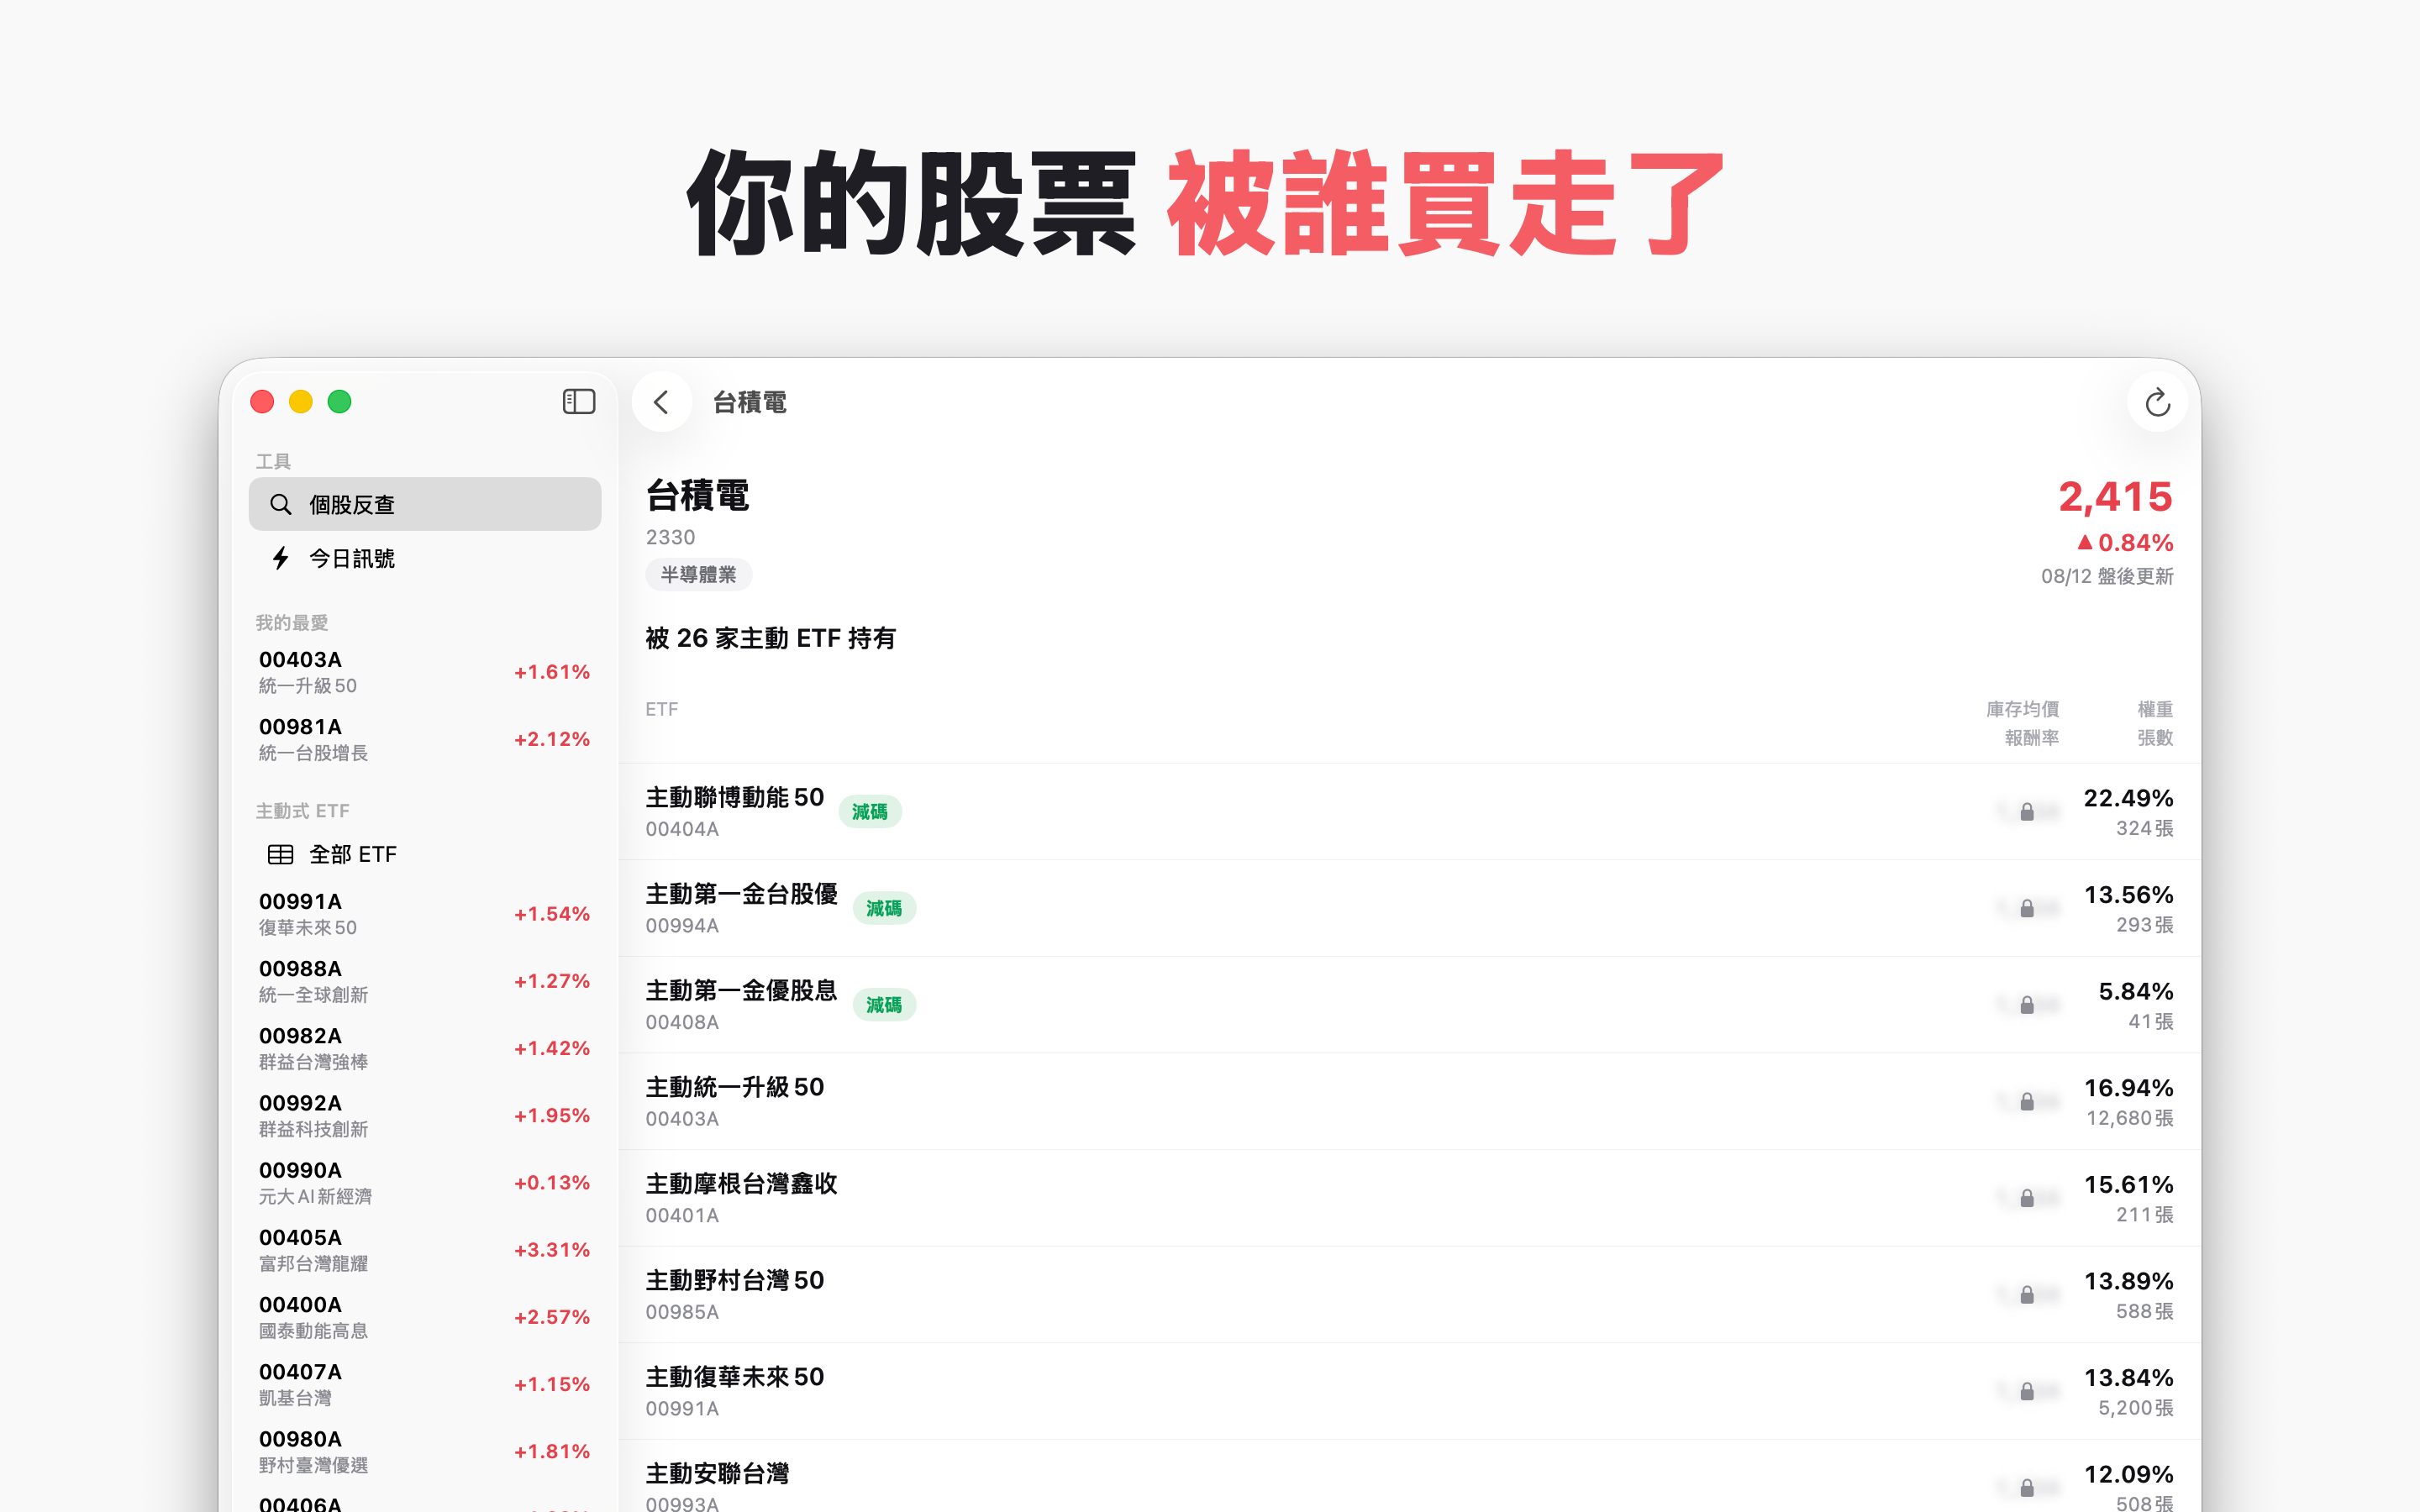The width and height of the screenshot is (2420, 1512).
Task: Go back with the chevron button
Action: [x=661, y=402]
